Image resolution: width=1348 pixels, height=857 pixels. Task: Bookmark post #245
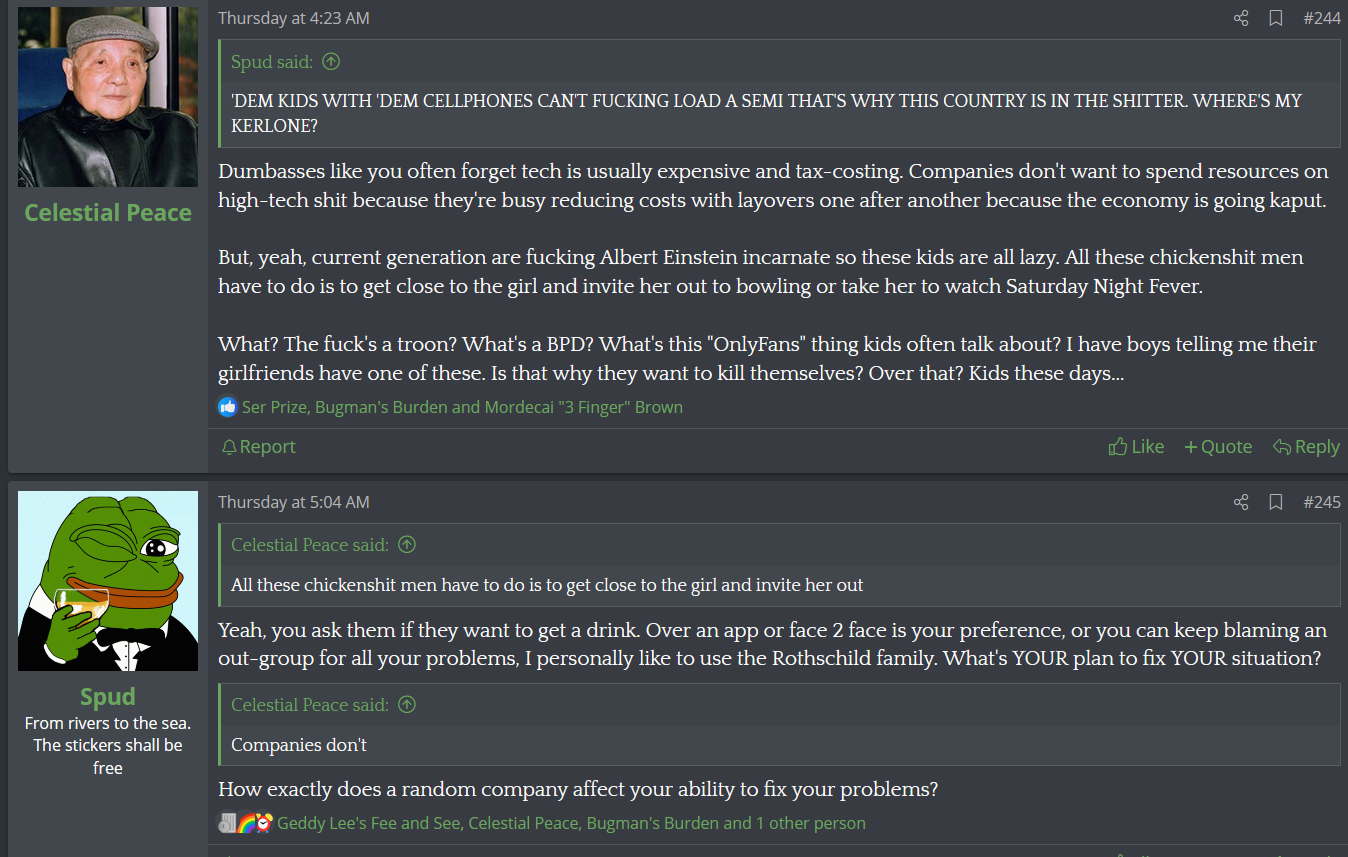pyautogui.click(x=1276, y=502)
